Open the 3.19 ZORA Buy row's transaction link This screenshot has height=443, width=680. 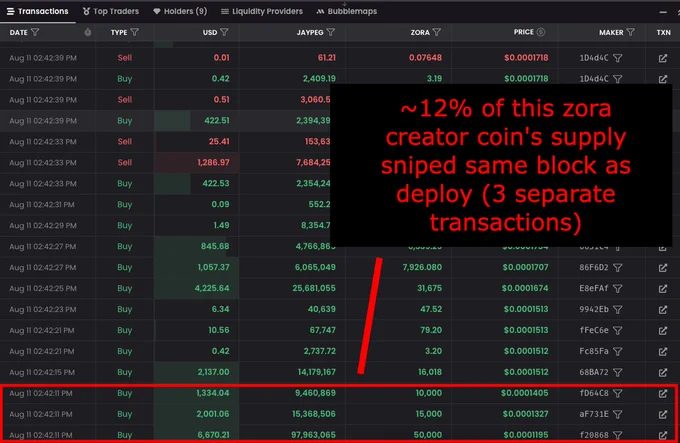pyautogui.click(x=663, y=79)
